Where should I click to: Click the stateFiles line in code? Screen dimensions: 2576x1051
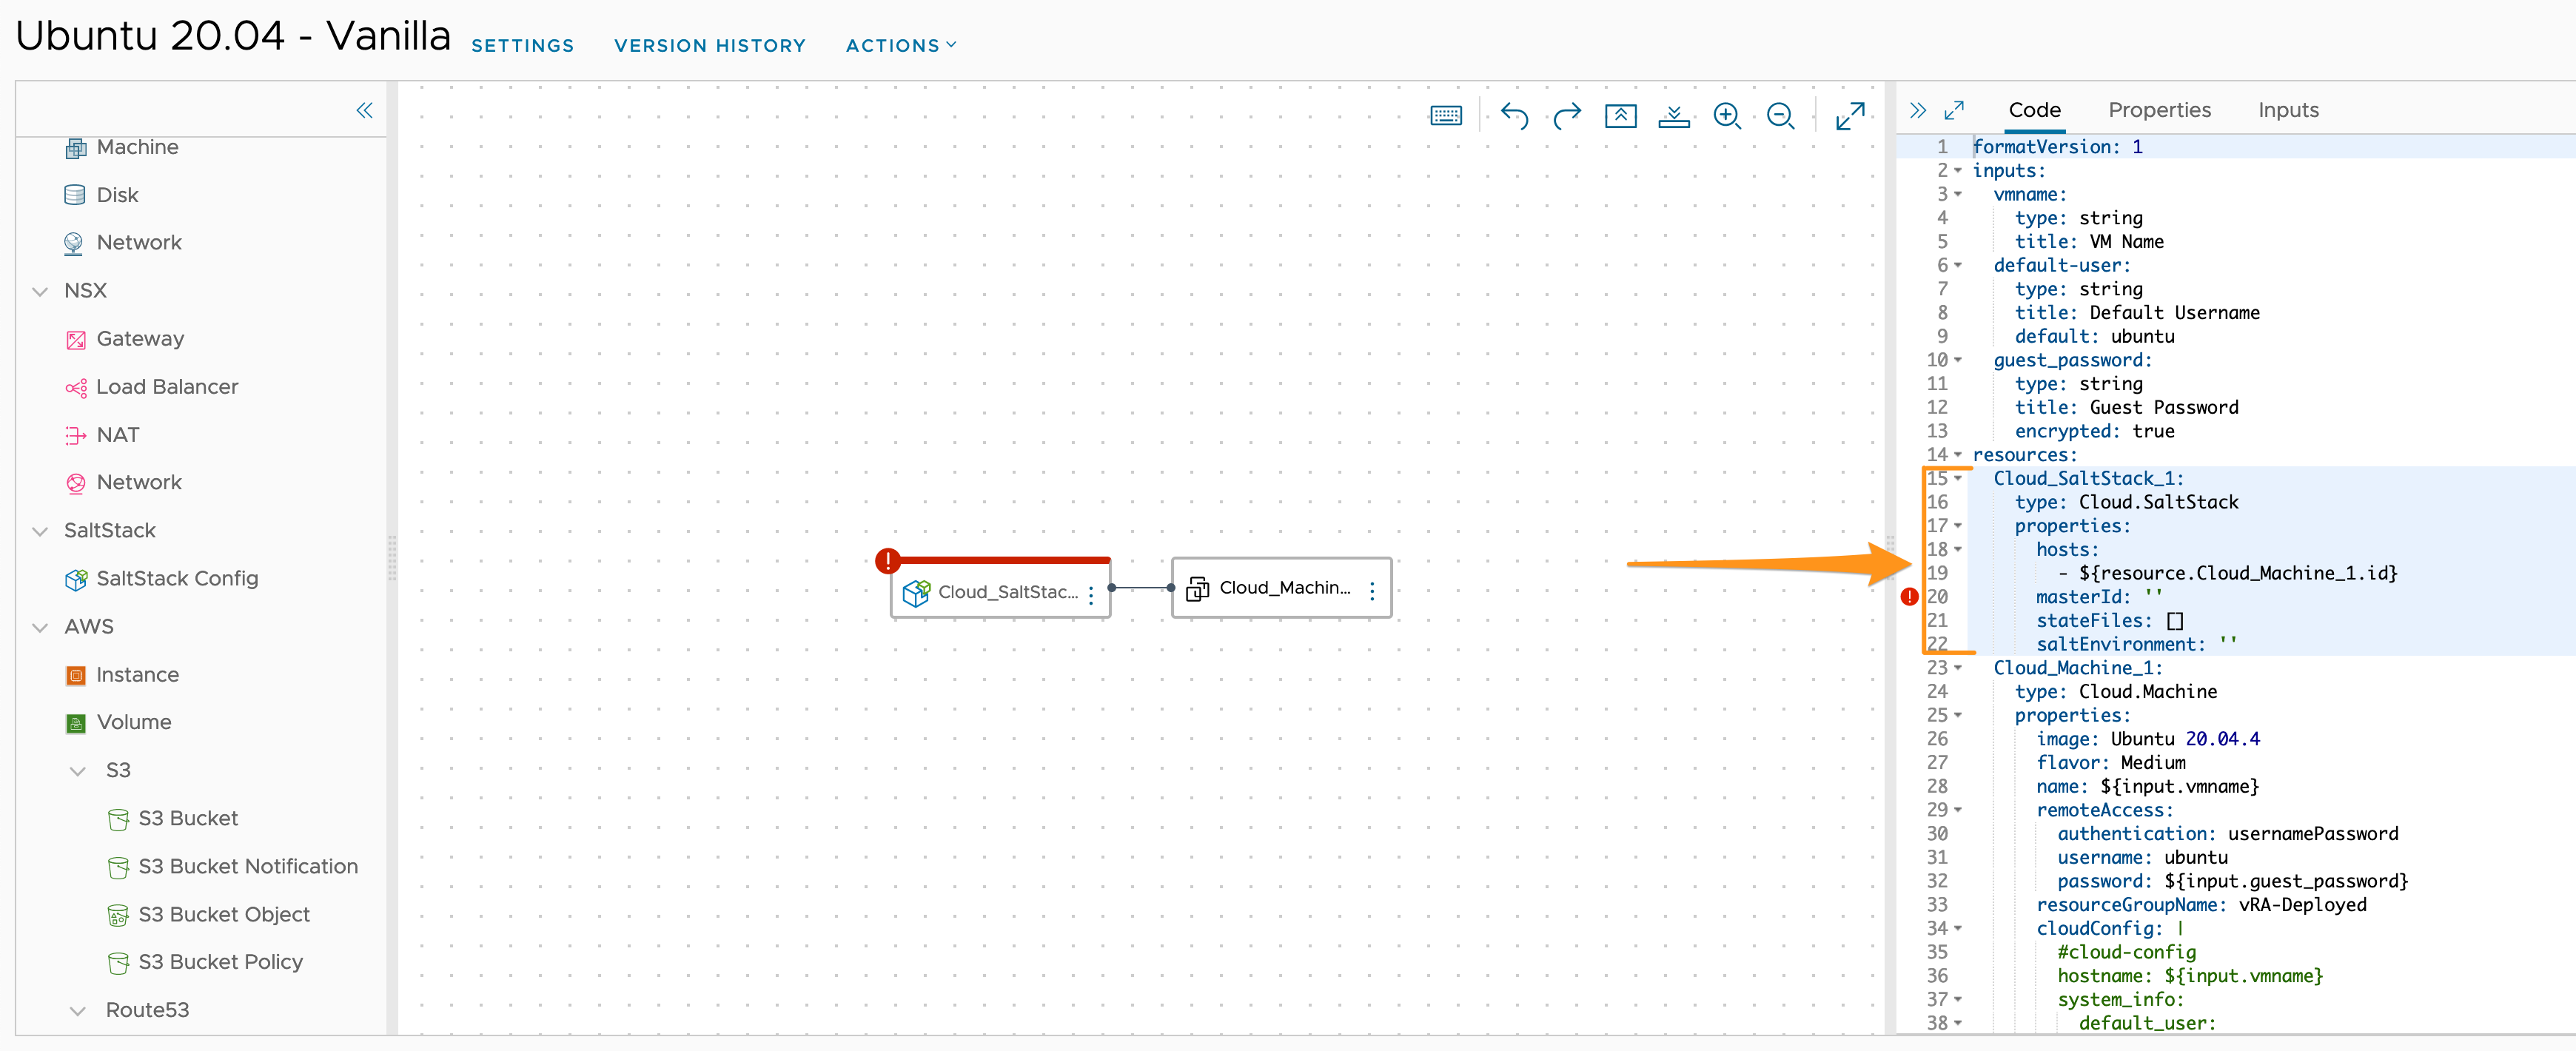pyautogui.click(x=2110, y=621)
